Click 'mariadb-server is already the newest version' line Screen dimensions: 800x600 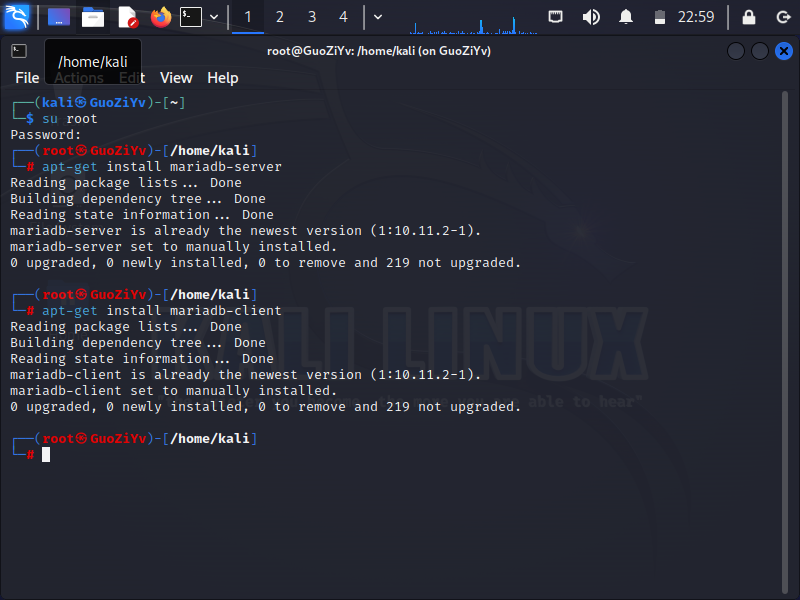[245, 231]
